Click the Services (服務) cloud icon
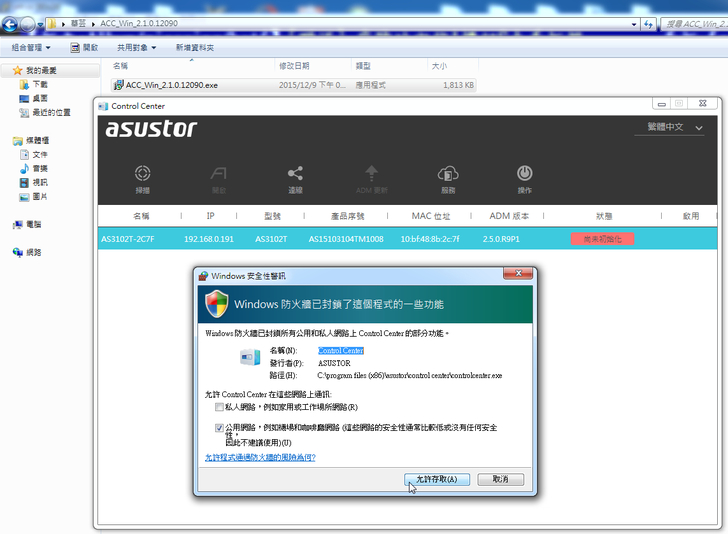The image size is (728, 534). (x=448, y=174)
